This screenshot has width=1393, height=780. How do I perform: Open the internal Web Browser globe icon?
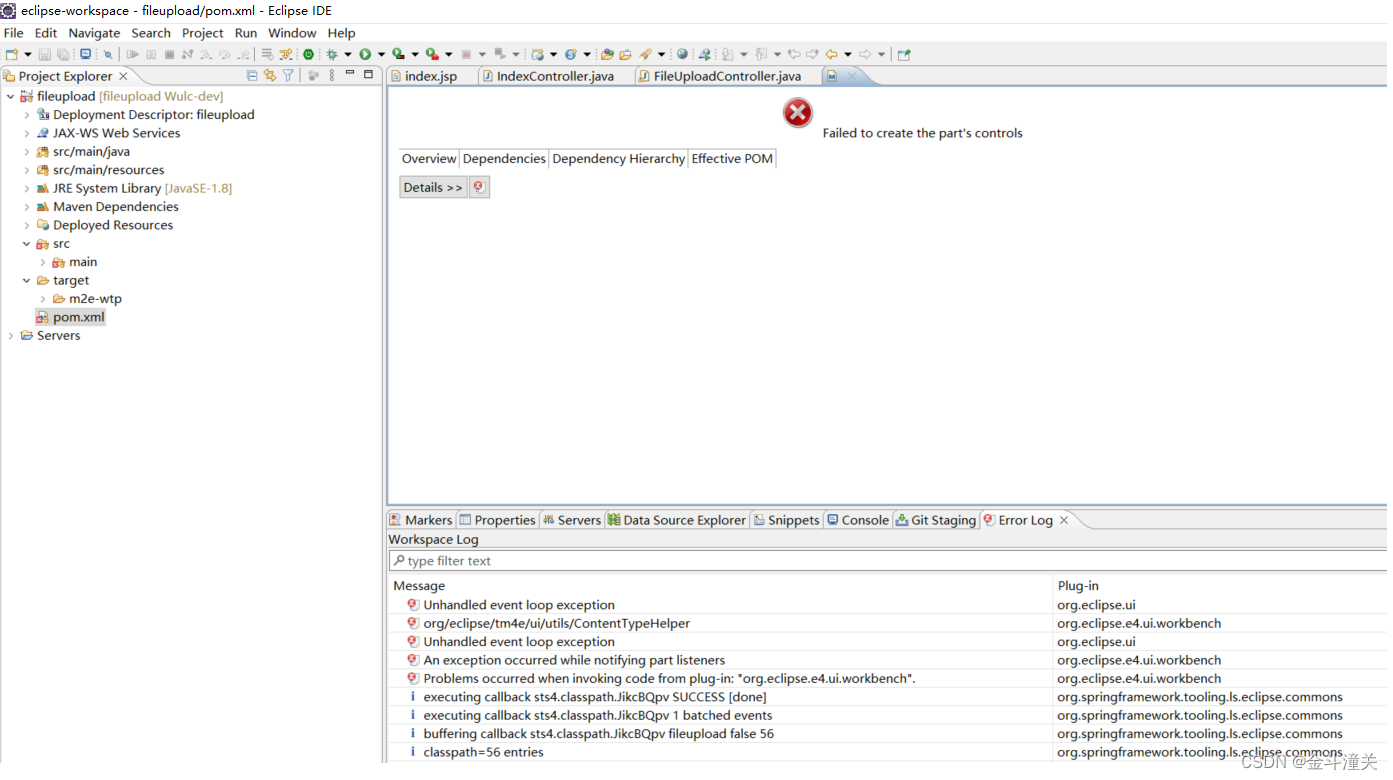[682, 54]
